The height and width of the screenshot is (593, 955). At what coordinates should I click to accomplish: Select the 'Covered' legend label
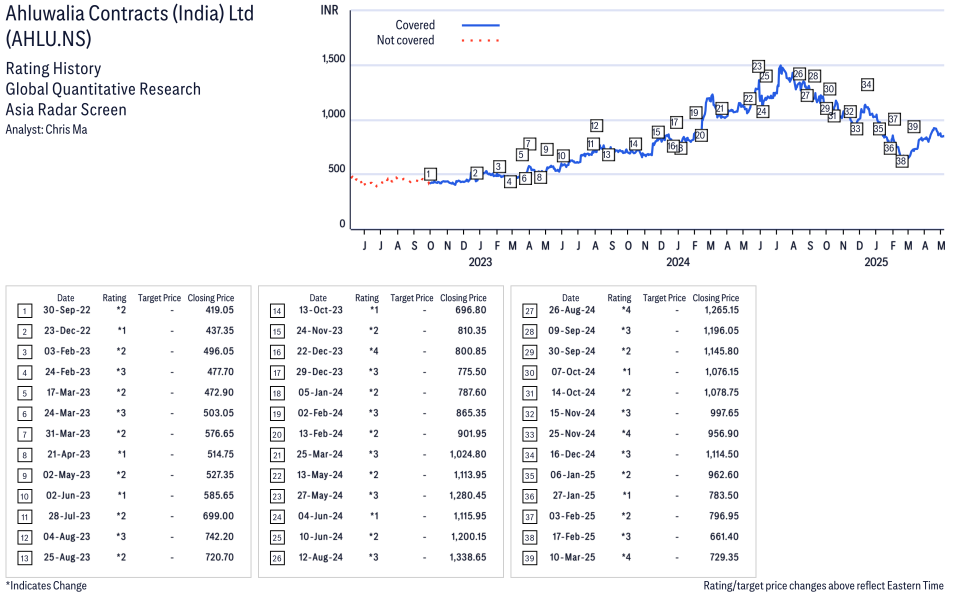(x=415, y=25)
